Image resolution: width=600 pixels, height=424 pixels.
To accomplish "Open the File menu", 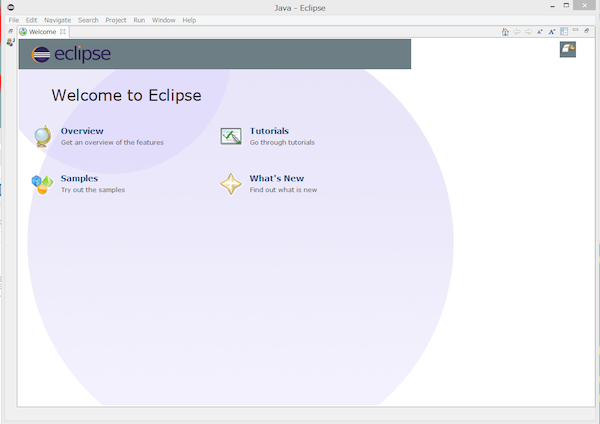I will (x=14, y=20).
